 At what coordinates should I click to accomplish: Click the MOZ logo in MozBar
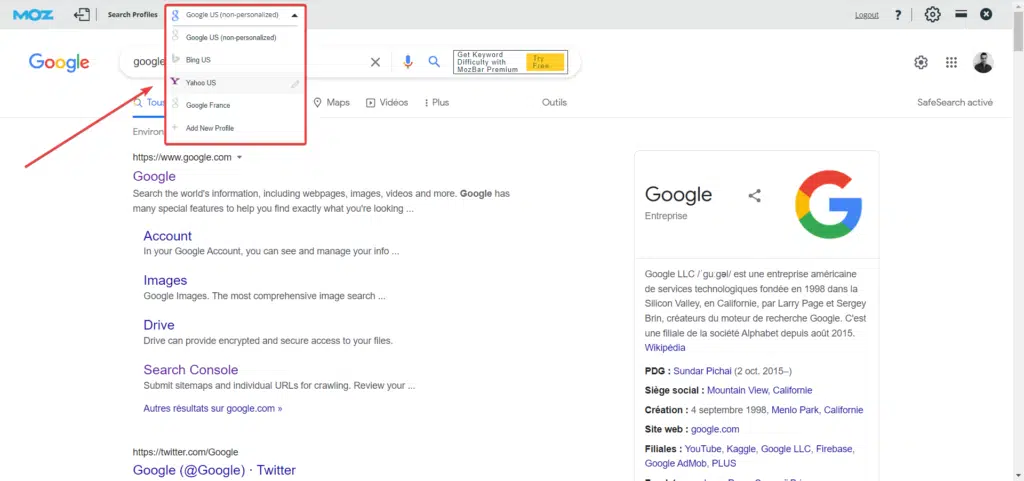point(33,14)
